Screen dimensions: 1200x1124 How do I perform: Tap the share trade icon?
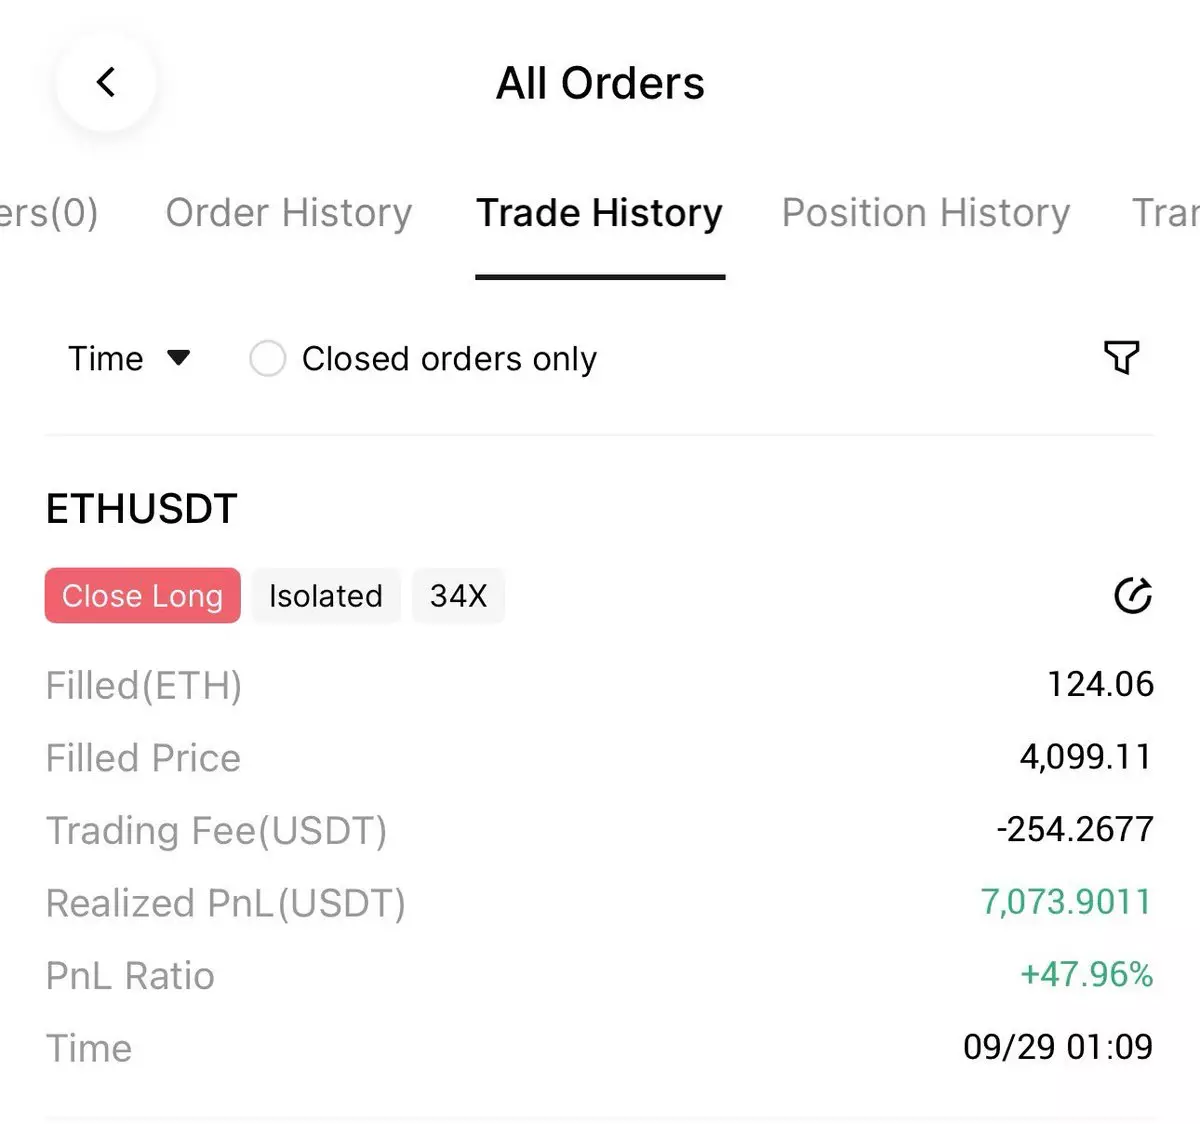(1132, 595)
